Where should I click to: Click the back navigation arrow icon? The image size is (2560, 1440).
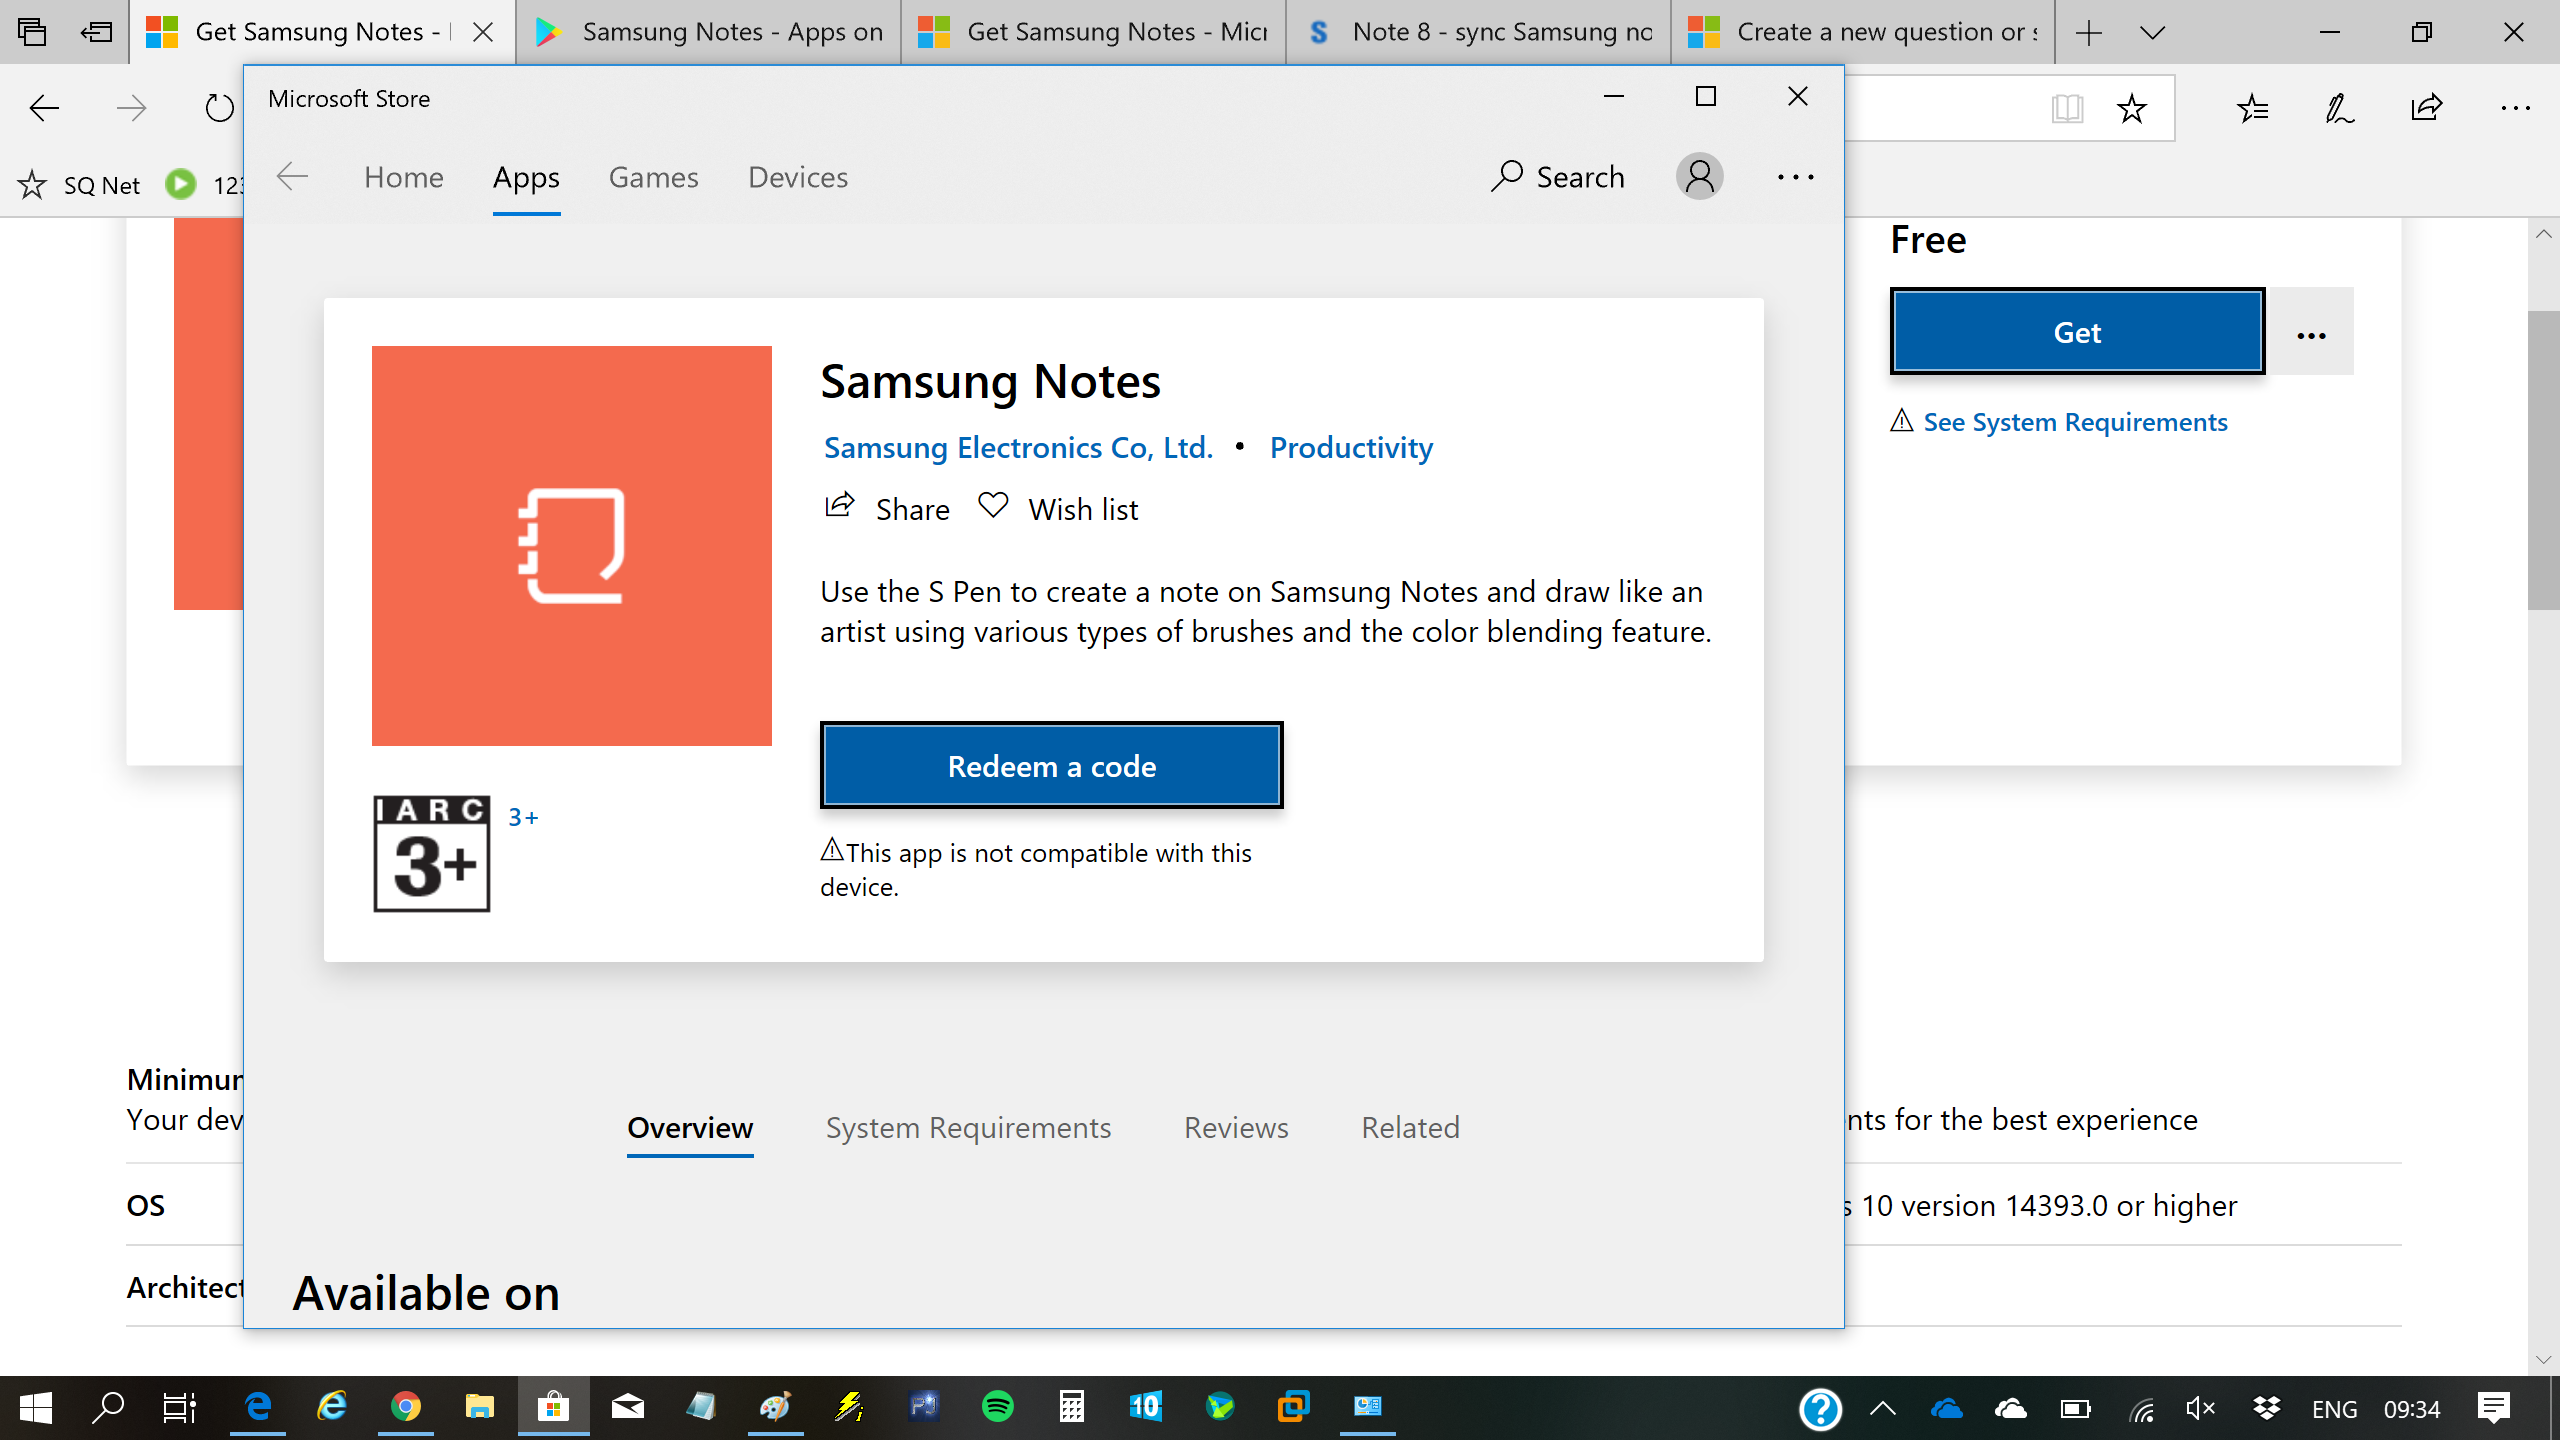(290, 176)
